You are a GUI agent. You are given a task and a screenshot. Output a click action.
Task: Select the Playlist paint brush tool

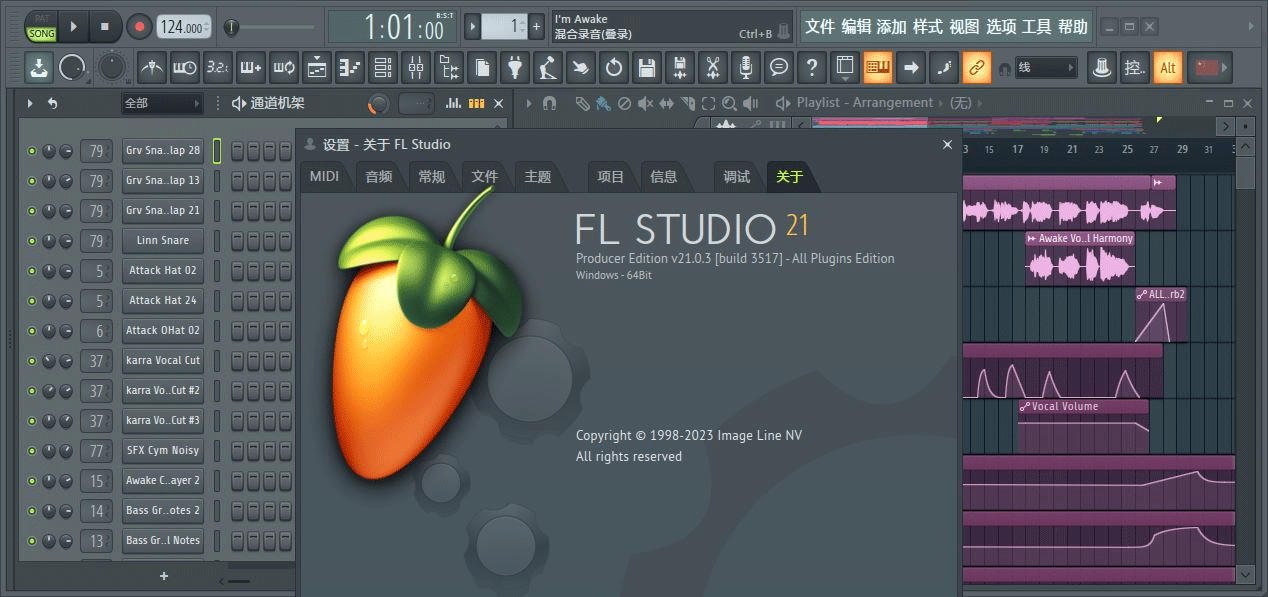(x=603, y=103)
